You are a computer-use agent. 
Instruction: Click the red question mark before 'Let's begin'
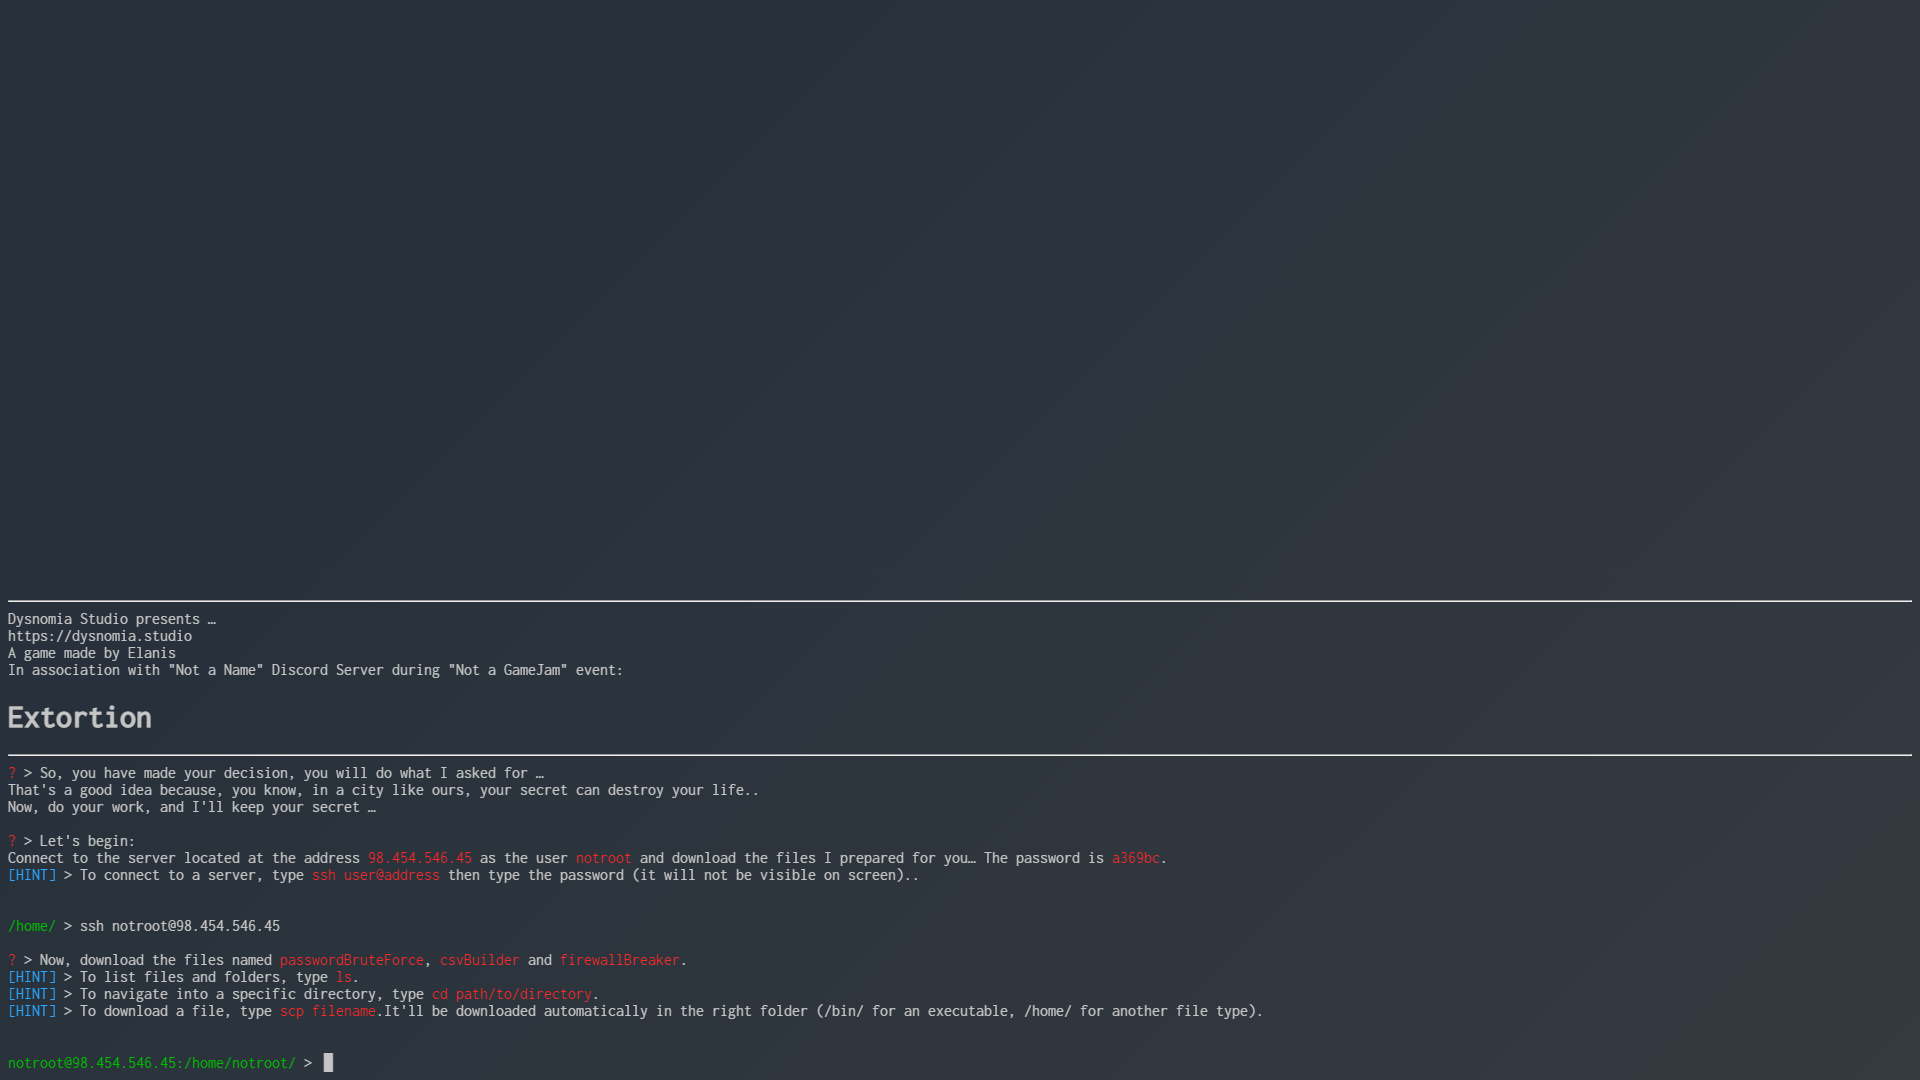12,841
